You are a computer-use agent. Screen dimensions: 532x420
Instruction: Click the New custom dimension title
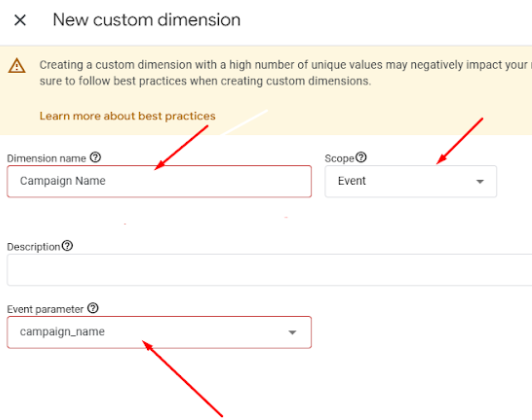coord(147,20)
